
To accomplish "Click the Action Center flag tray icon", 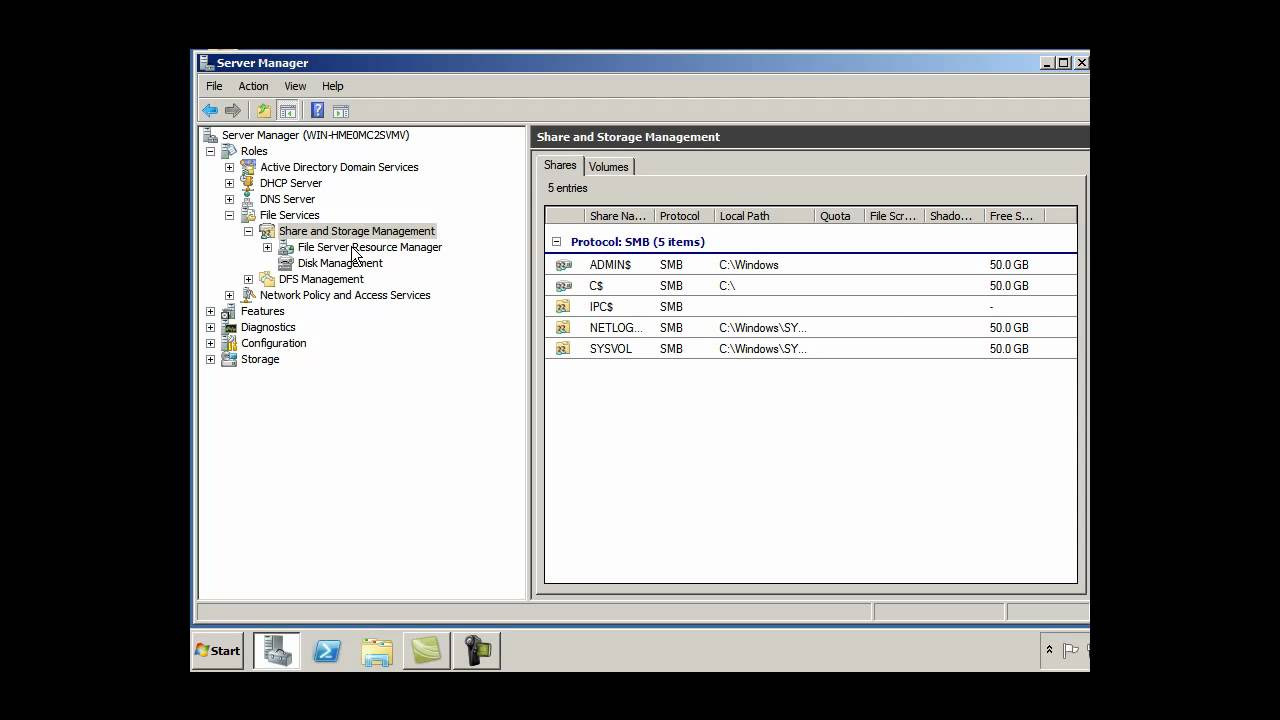I will tap(1070, 650).
